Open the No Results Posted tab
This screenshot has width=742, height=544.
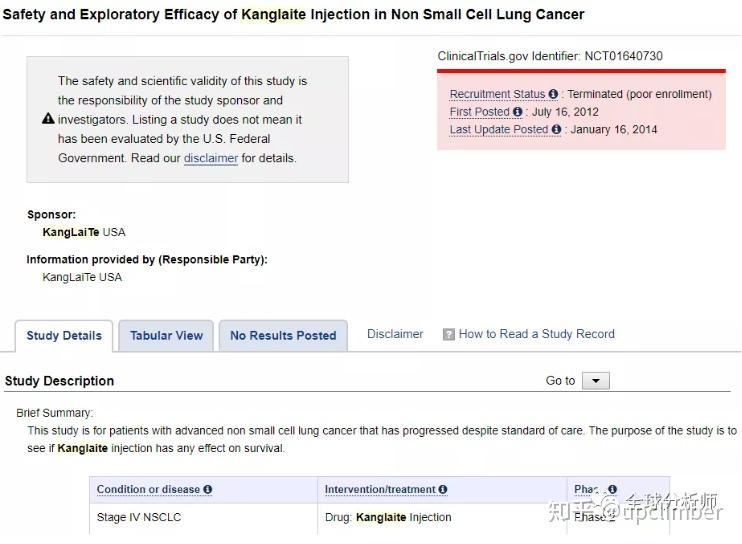pyautogui.click(x=283, y=336)
